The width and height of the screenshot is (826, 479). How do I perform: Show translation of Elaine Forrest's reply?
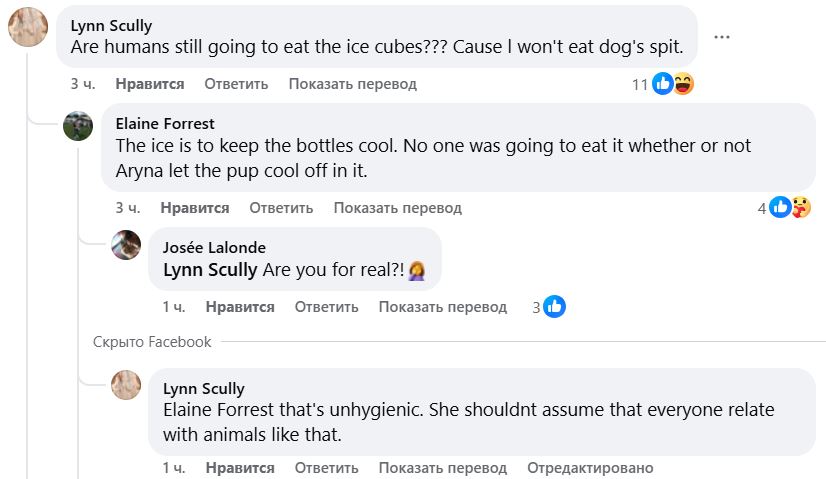398,208
